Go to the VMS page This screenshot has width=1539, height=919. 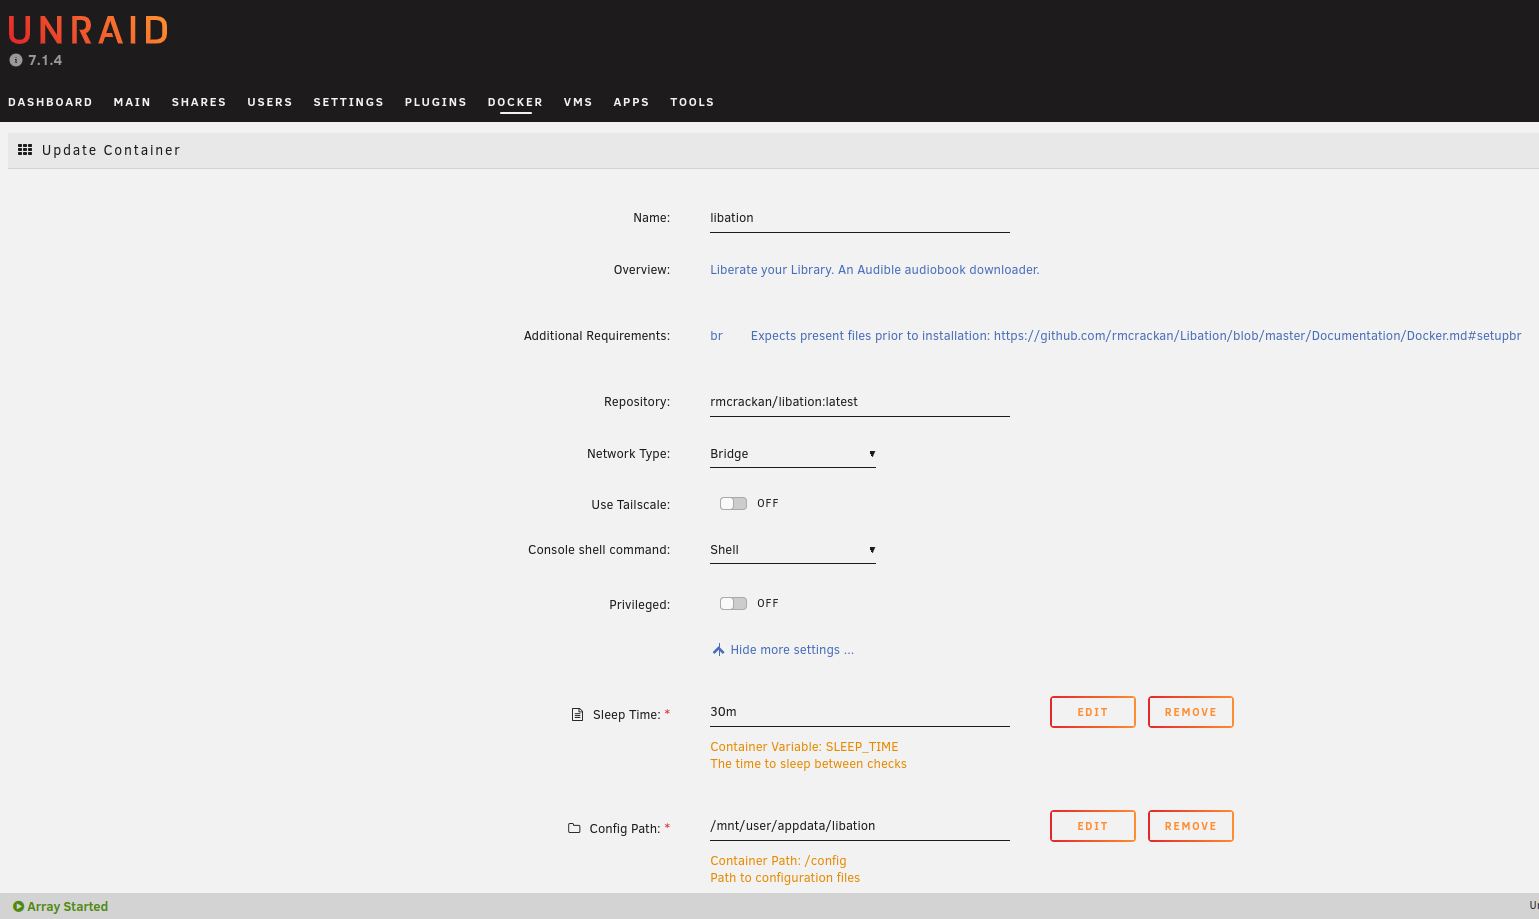tap(578, 102)
